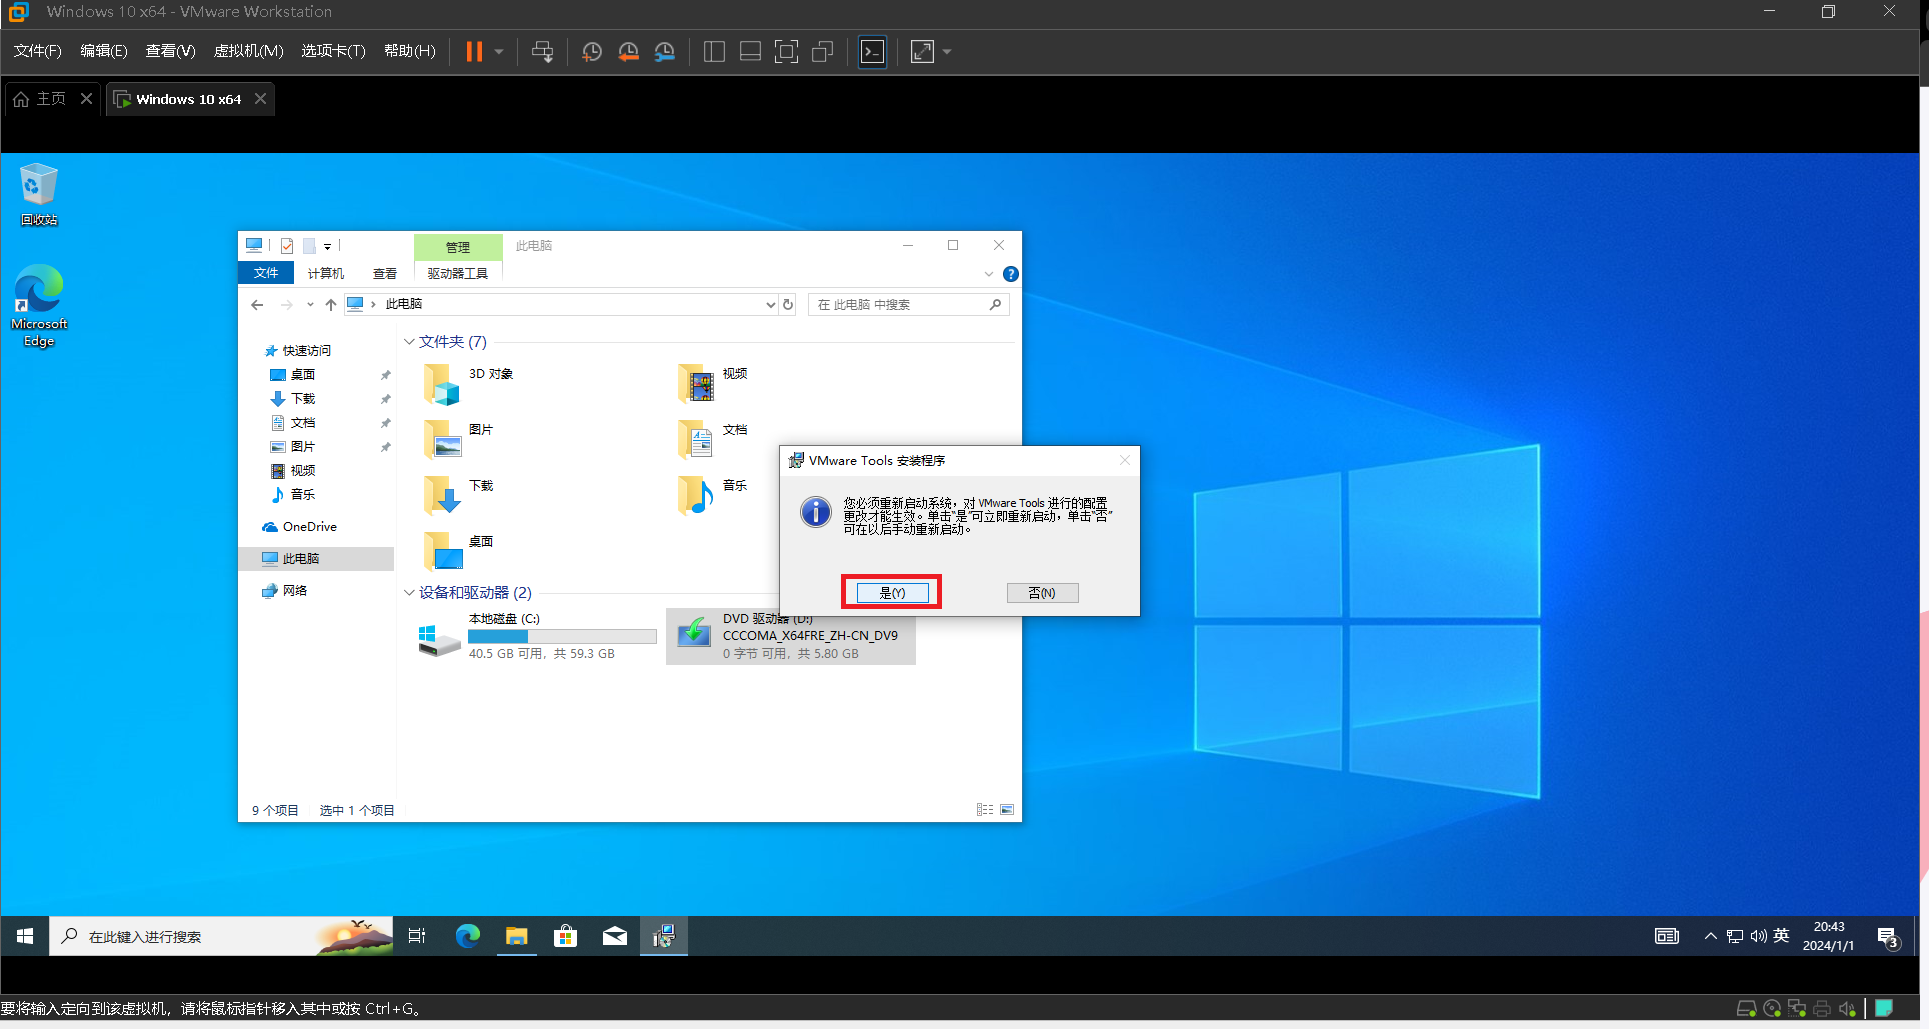The width and height of the screenshot is (1929, 1029).
Task: Open the 文件(F) menu in VMware
Action: (x=38, y=51)
